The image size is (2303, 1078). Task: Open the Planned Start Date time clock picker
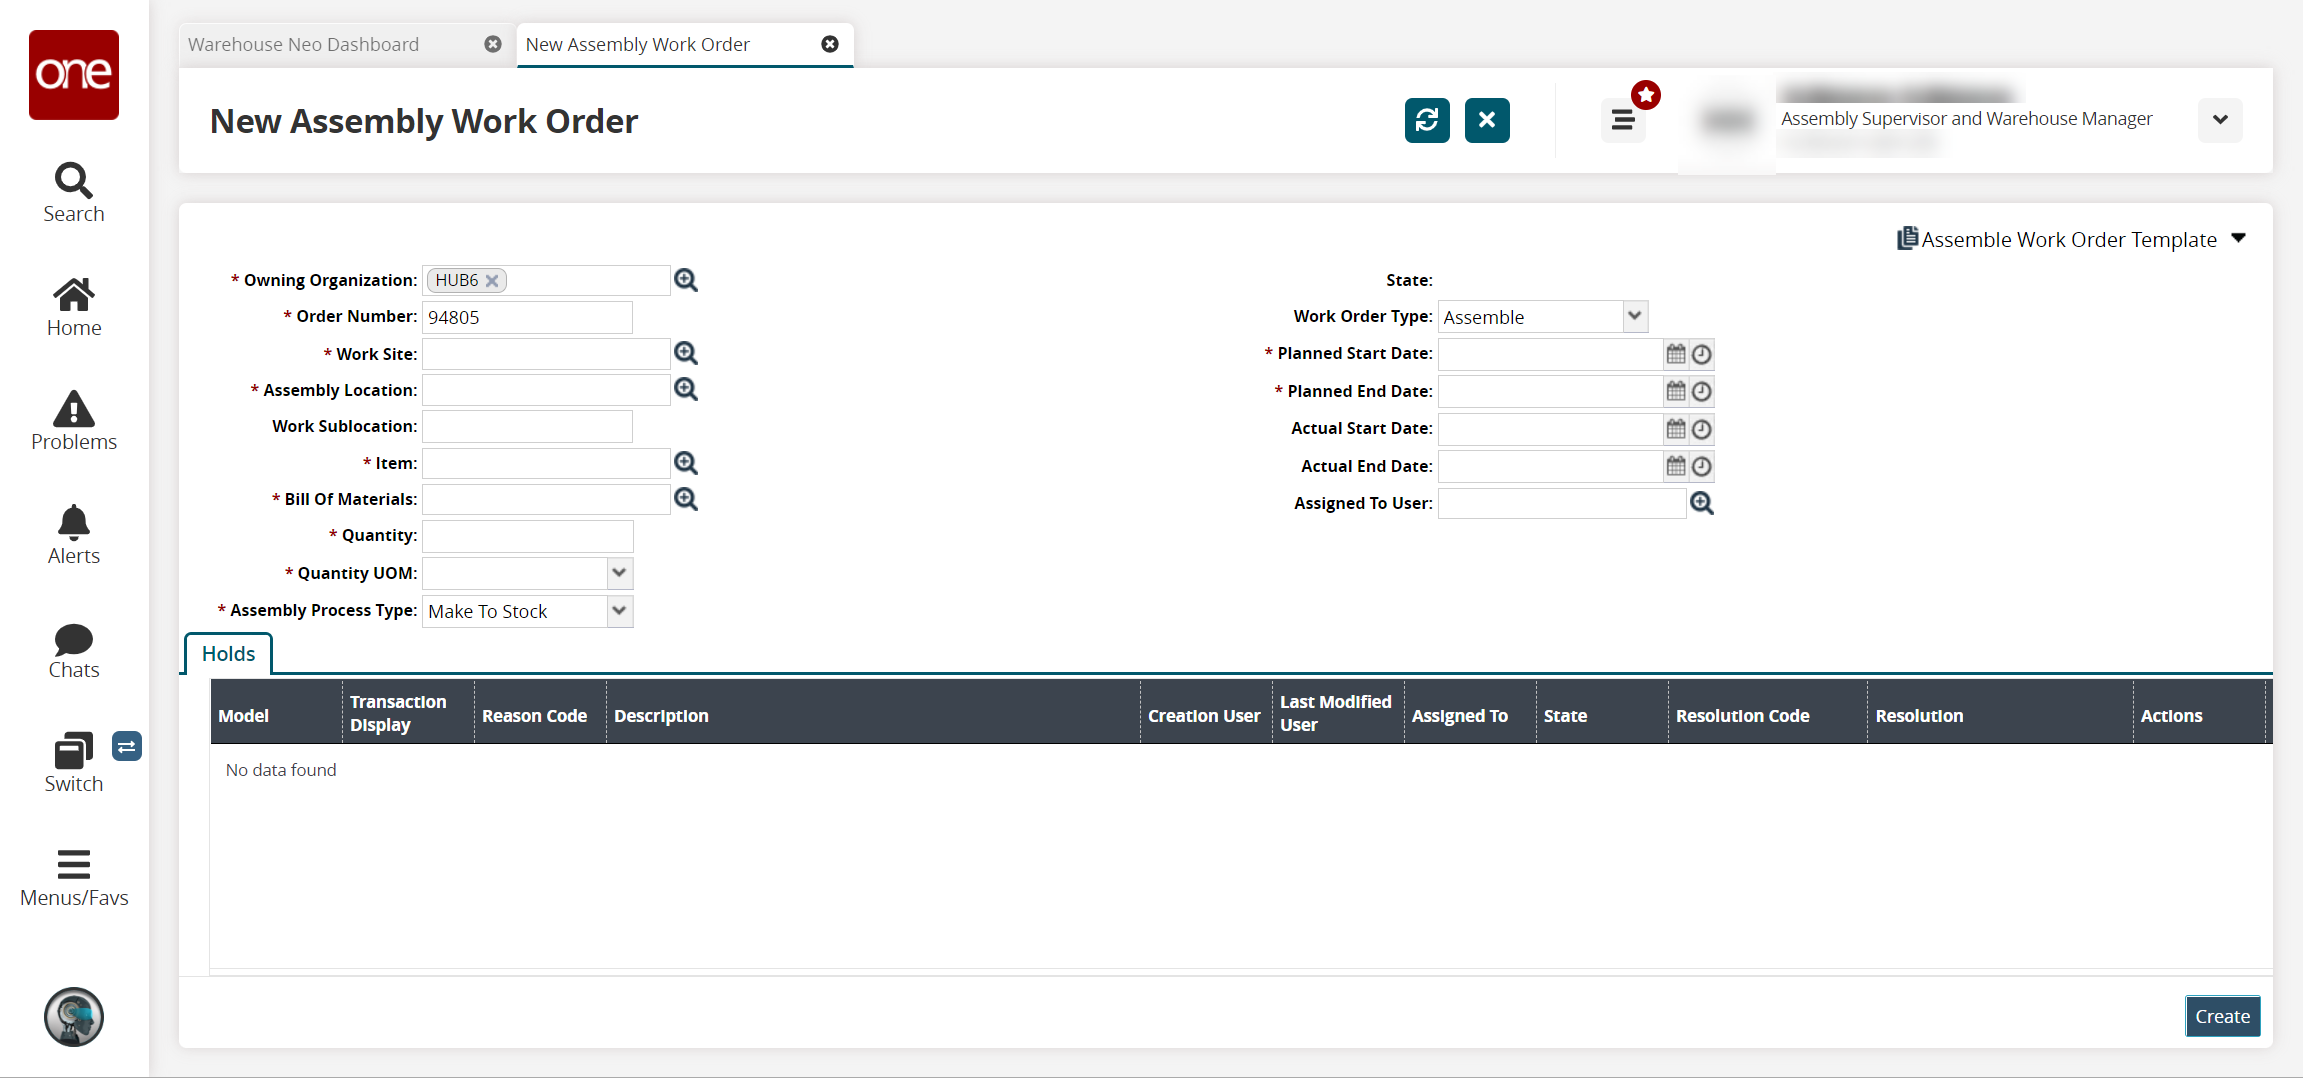(x=1701, y=354)
